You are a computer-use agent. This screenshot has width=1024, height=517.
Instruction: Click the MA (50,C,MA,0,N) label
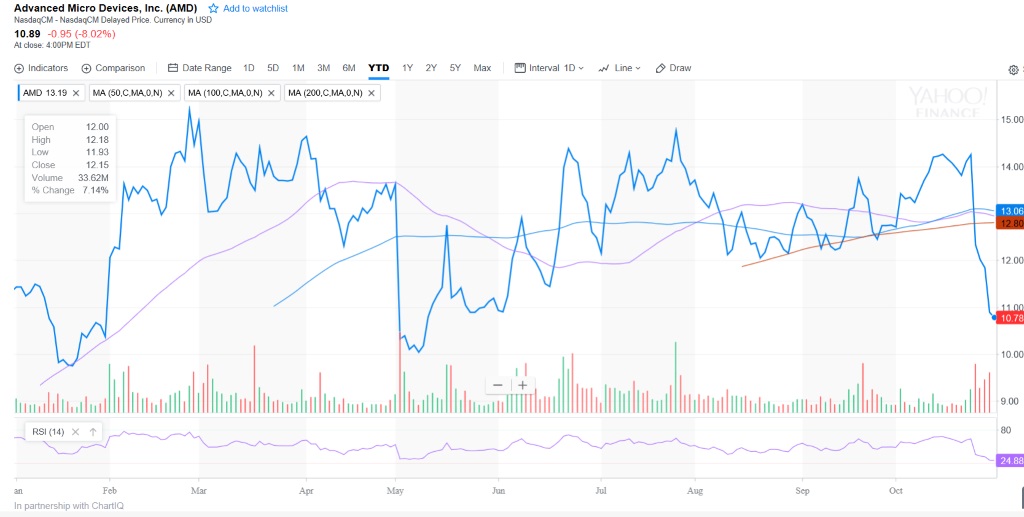point(127,93)
